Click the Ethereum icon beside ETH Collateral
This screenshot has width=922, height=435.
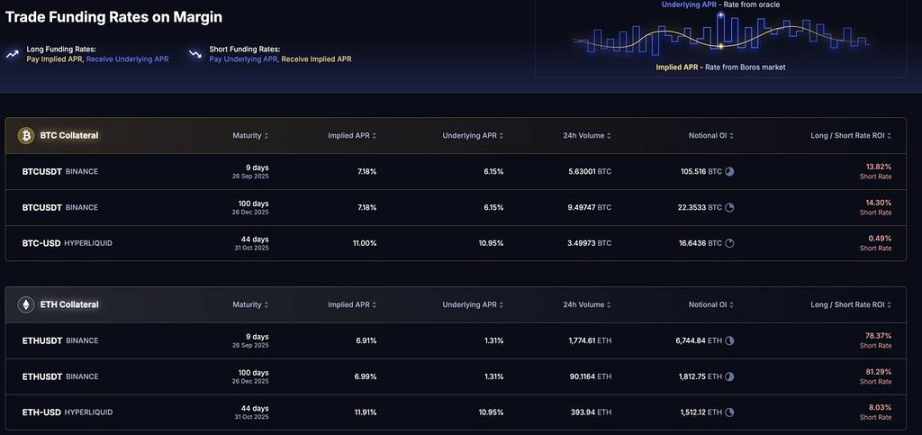[x=26, y=304]
